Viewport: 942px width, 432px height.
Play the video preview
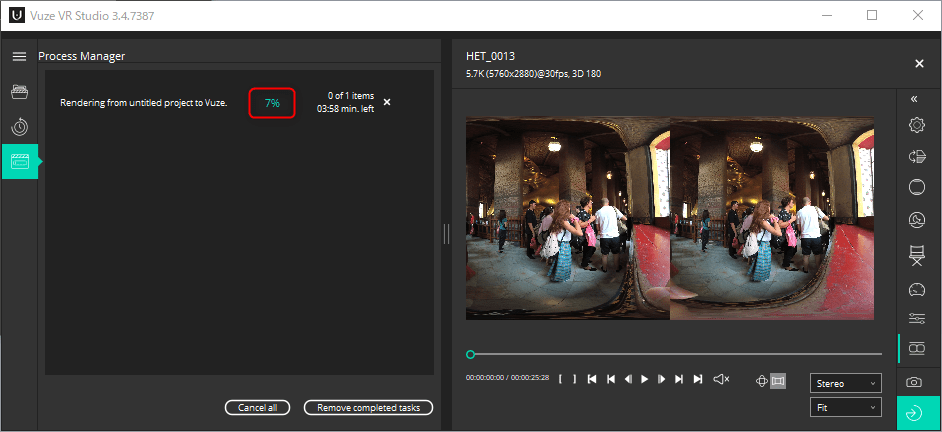click(x=645, y=379)
